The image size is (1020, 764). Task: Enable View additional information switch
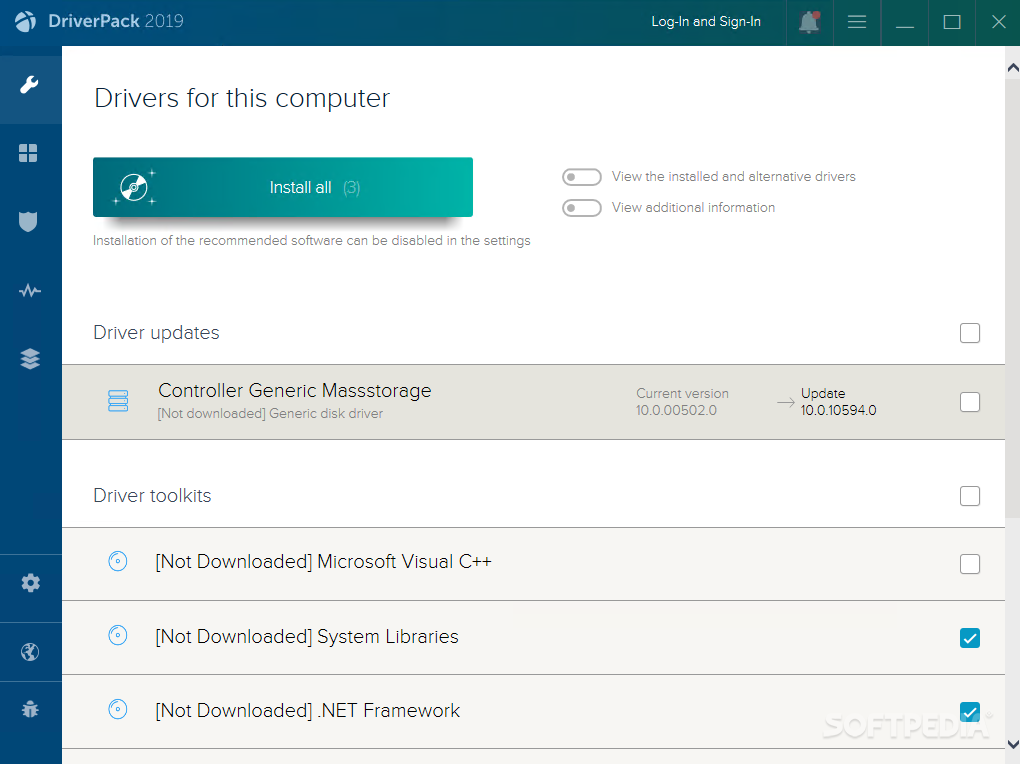point(581,208)
